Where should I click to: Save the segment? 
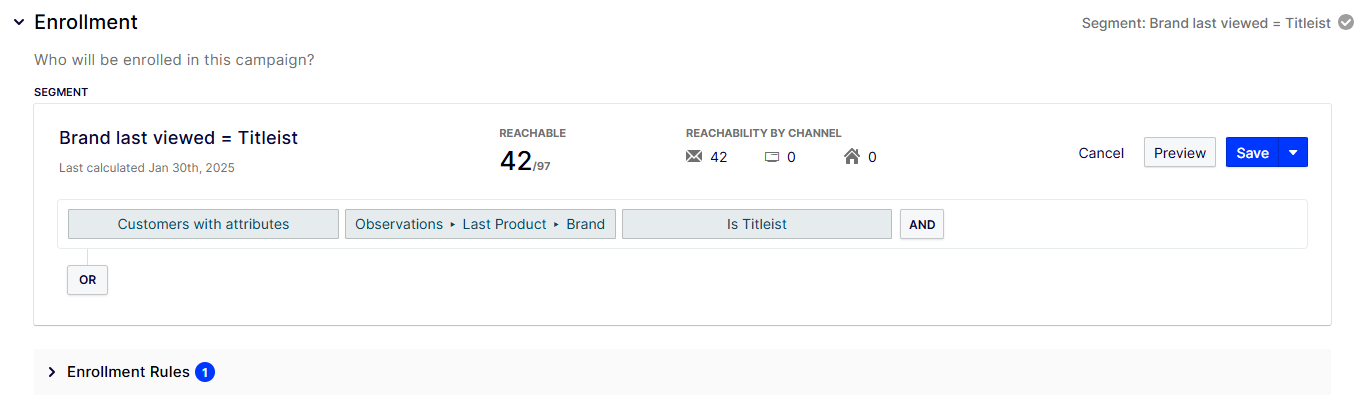(x=1252, y=153)
